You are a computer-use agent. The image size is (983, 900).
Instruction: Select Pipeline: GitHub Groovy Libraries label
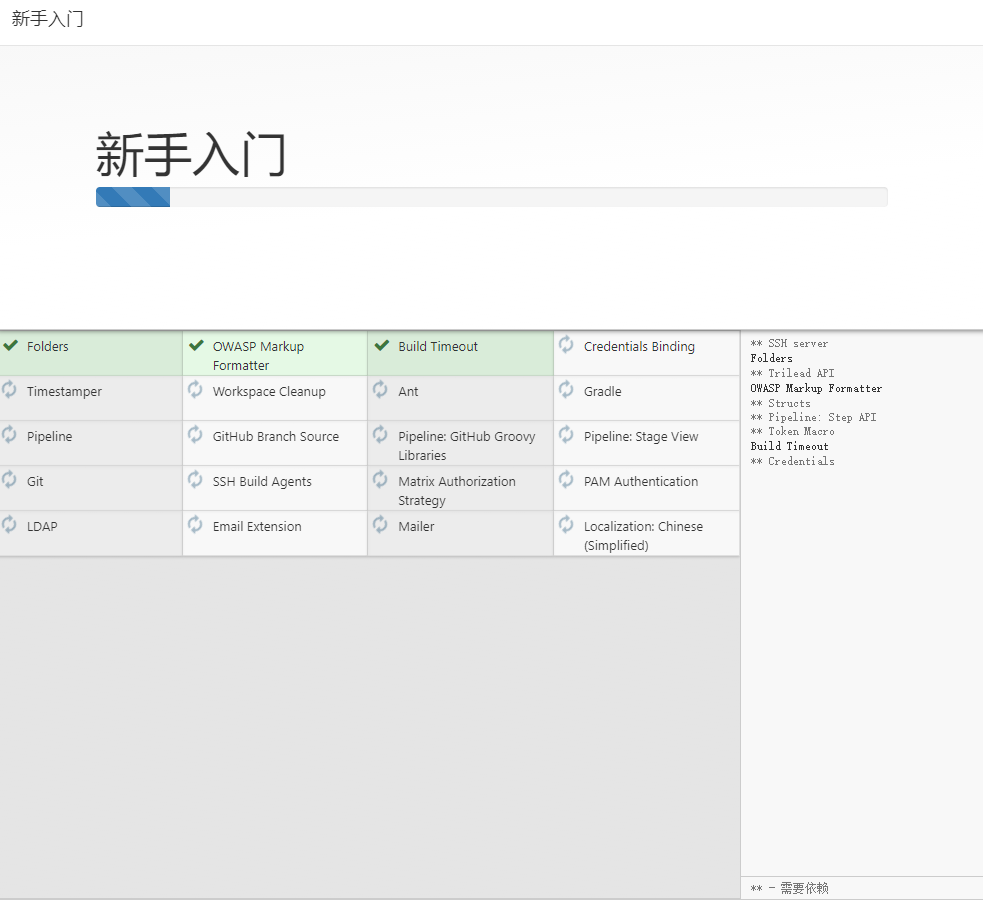466,446
